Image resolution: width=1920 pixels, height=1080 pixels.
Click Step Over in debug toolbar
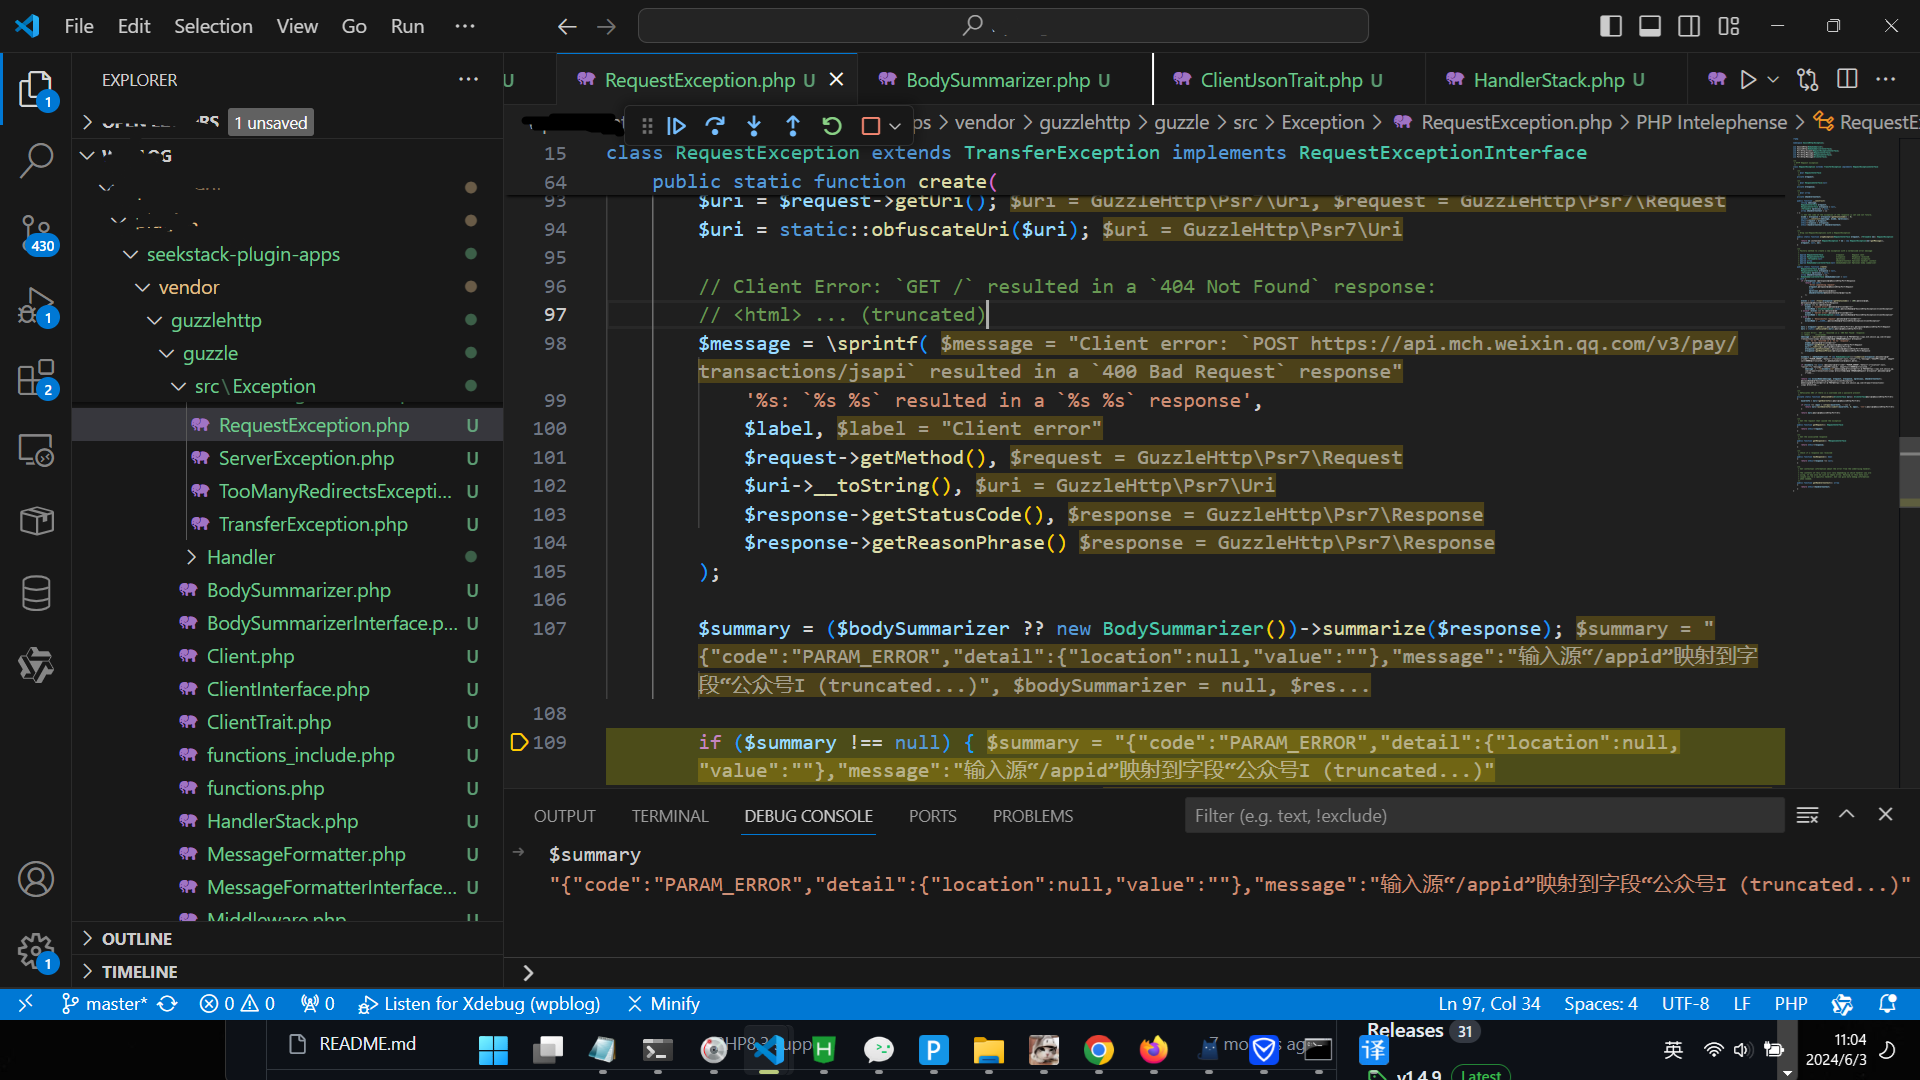pos(715,126)
